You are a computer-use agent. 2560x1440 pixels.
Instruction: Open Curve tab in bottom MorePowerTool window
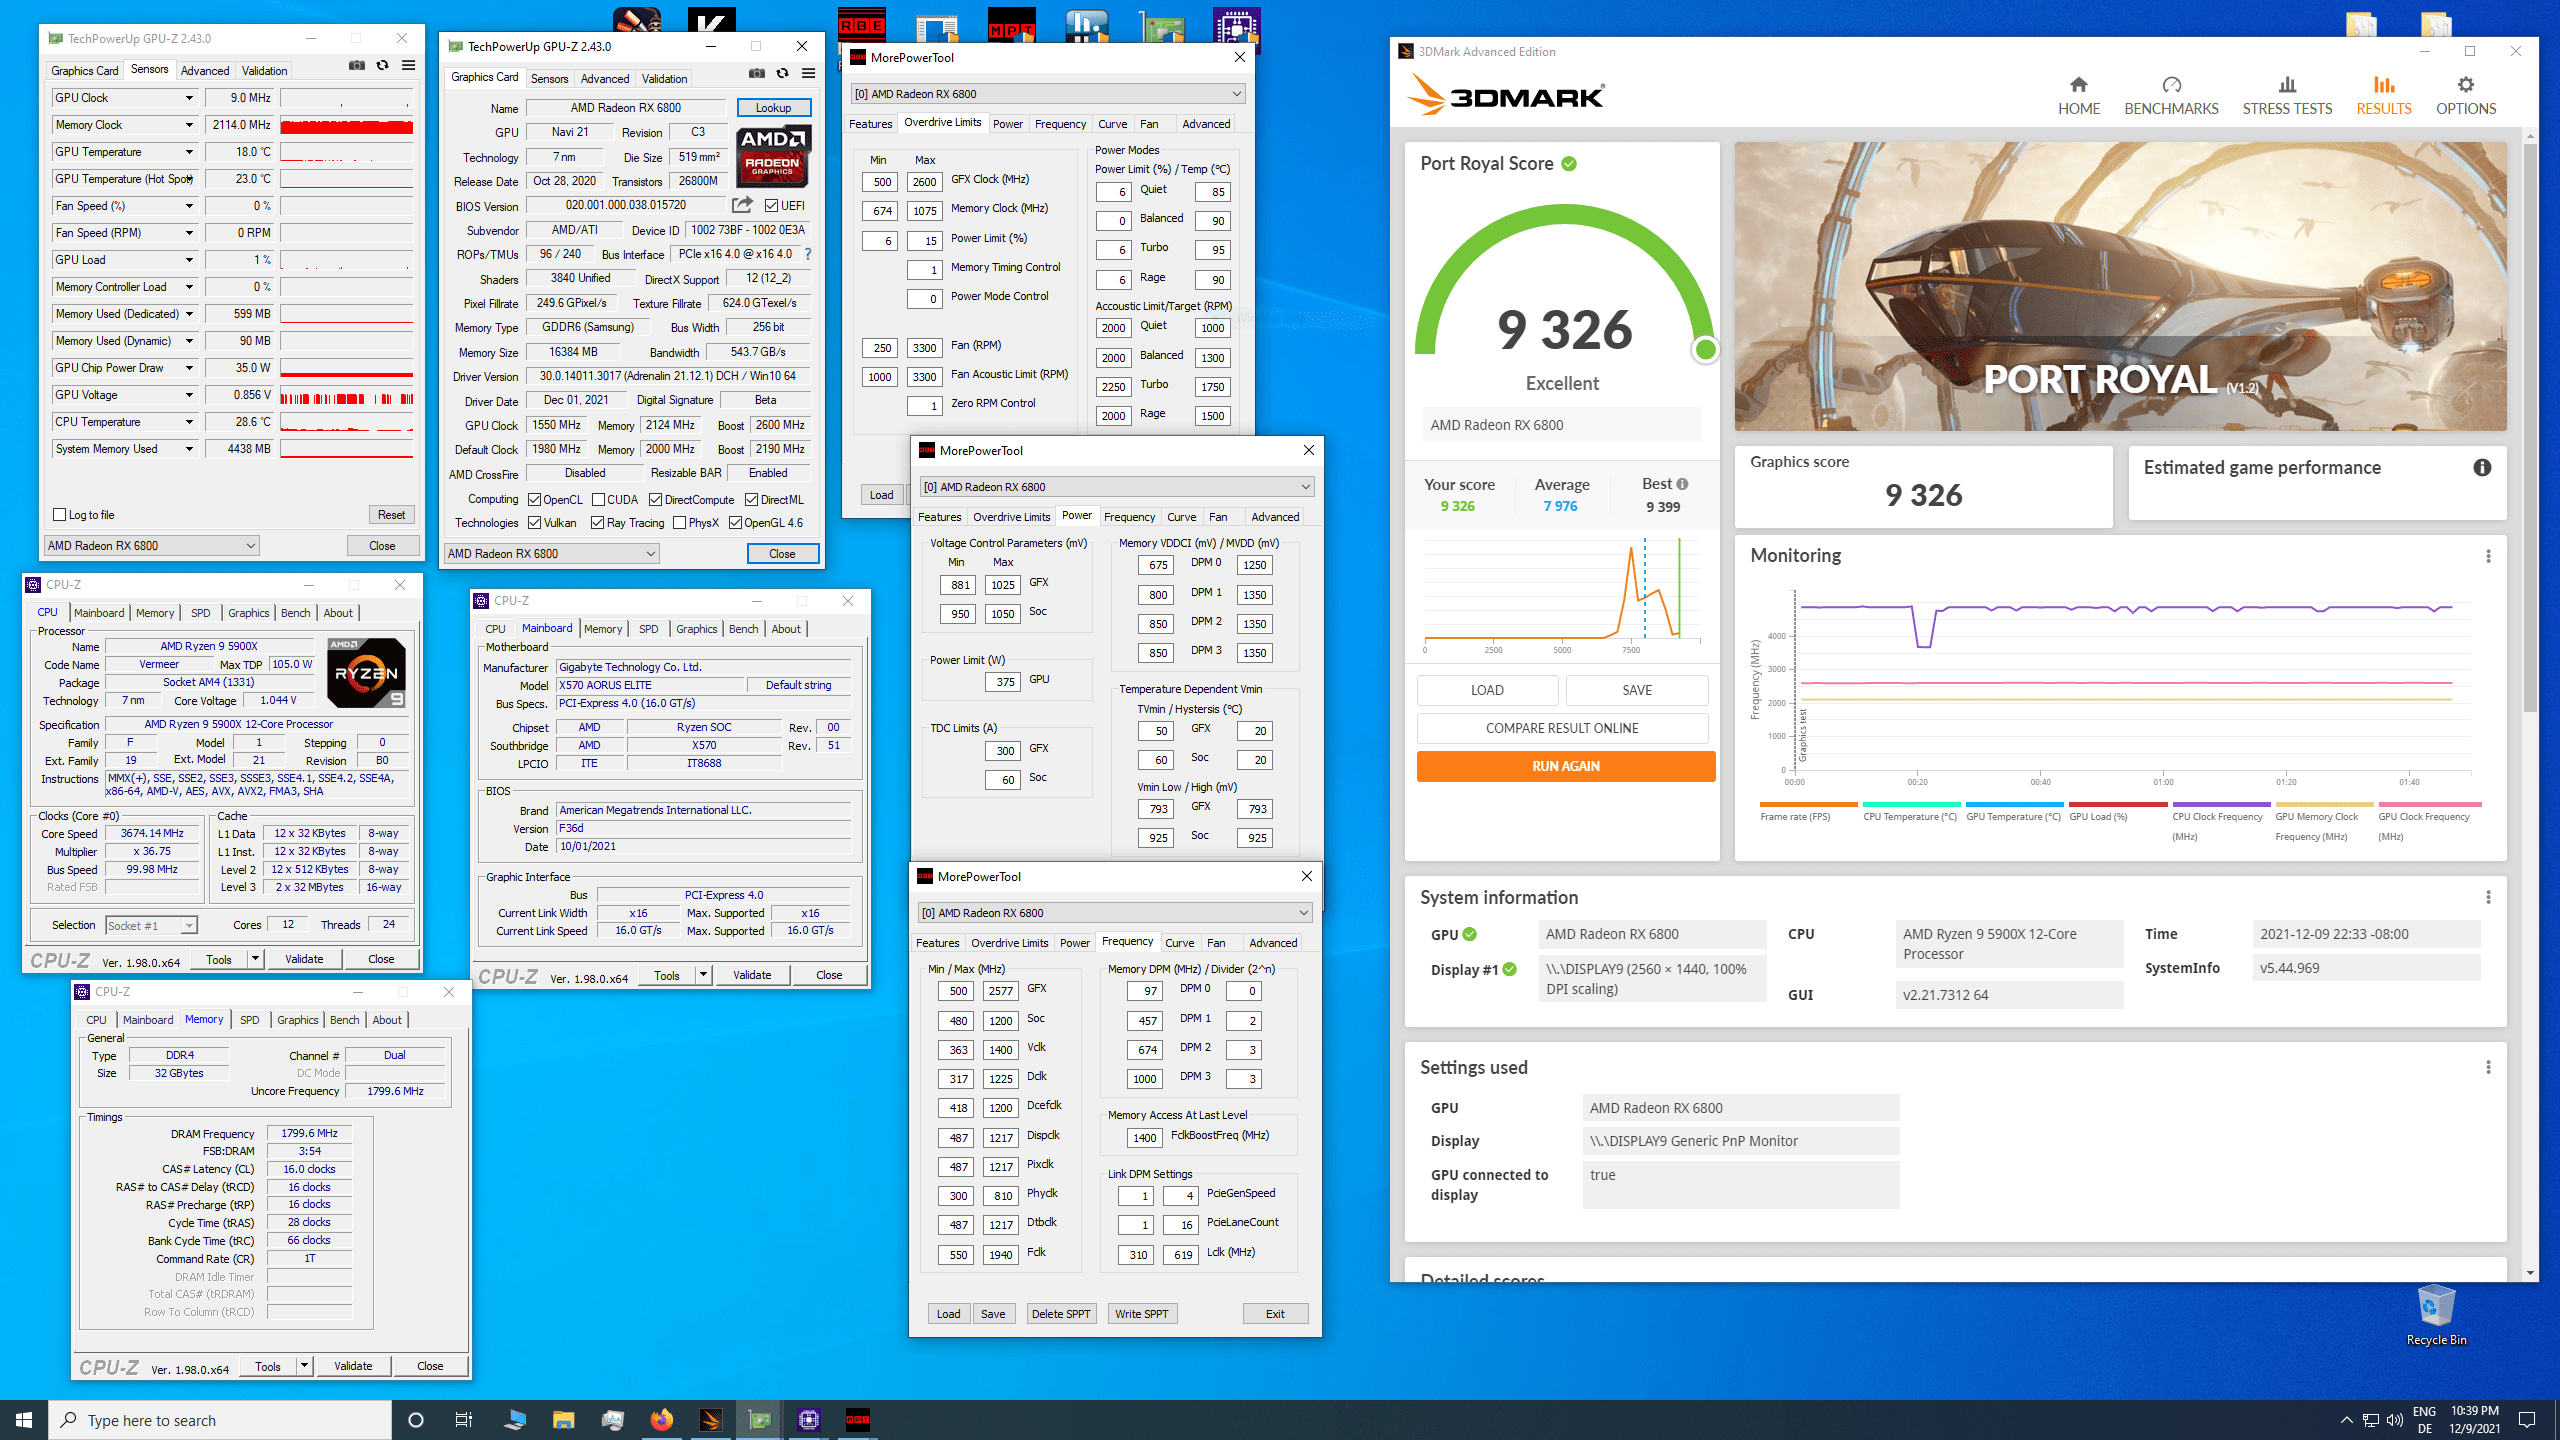point(1179,943)
